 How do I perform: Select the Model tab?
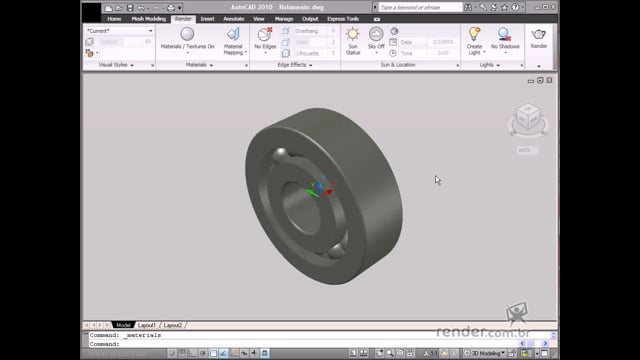pyautogui.click(x=123, y=325)
